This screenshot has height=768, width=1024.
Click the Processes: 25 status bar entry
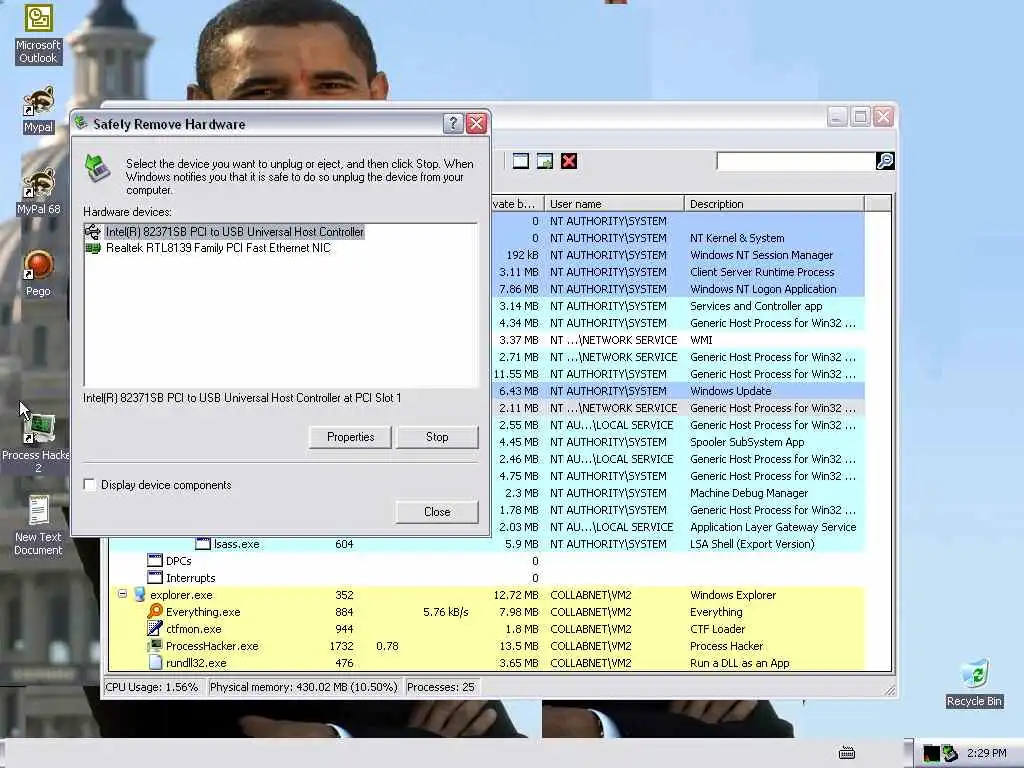(441, 687)
